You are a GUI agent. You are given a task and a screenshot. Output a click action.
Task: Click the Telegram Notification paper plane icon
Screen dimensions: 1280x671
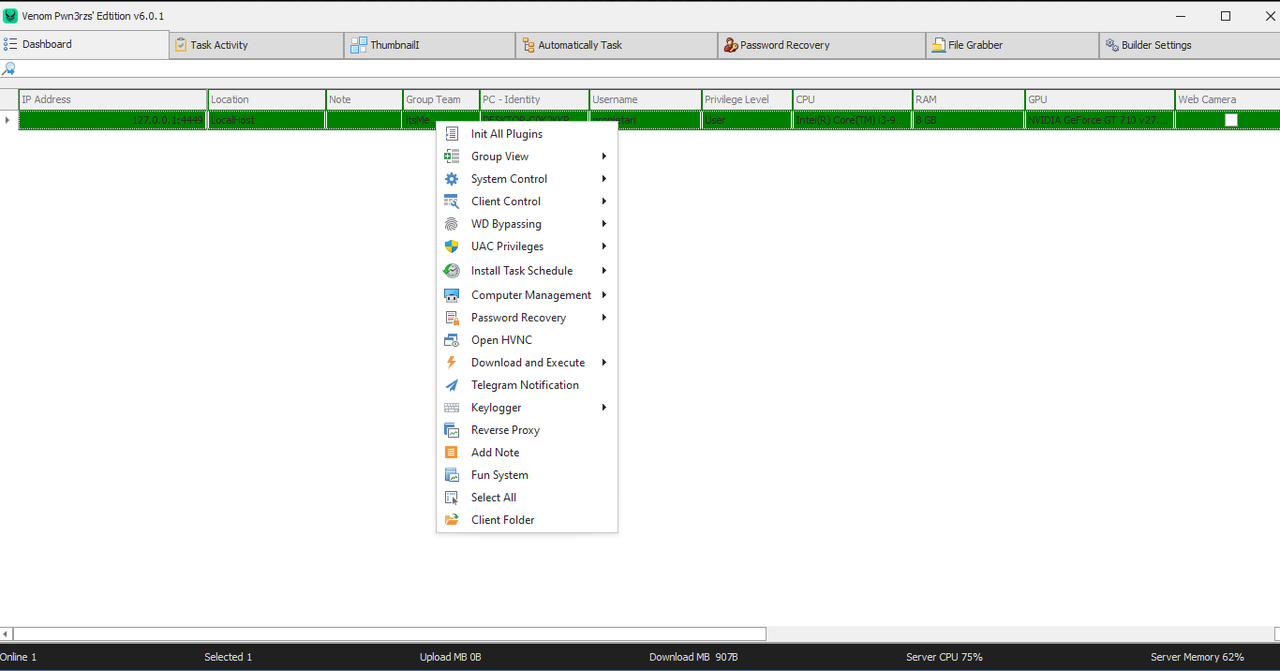(x=451, y=385)
